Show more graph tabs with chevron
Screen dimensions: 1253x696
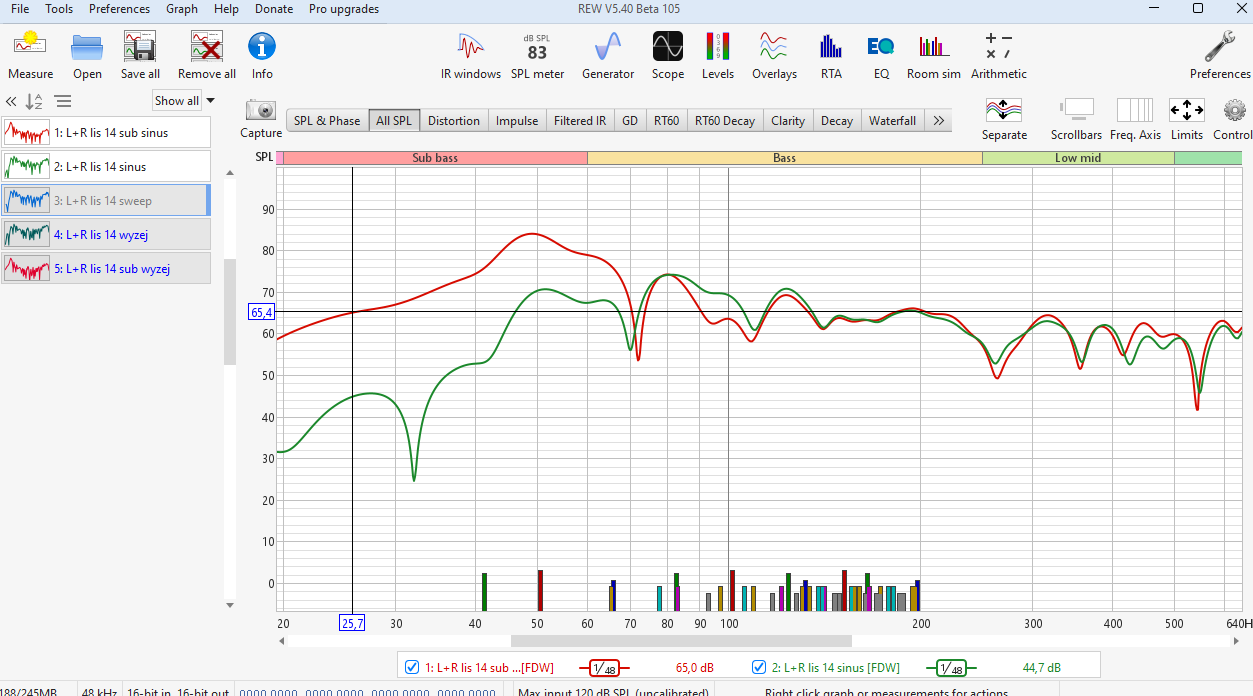(x=938, y=121)
